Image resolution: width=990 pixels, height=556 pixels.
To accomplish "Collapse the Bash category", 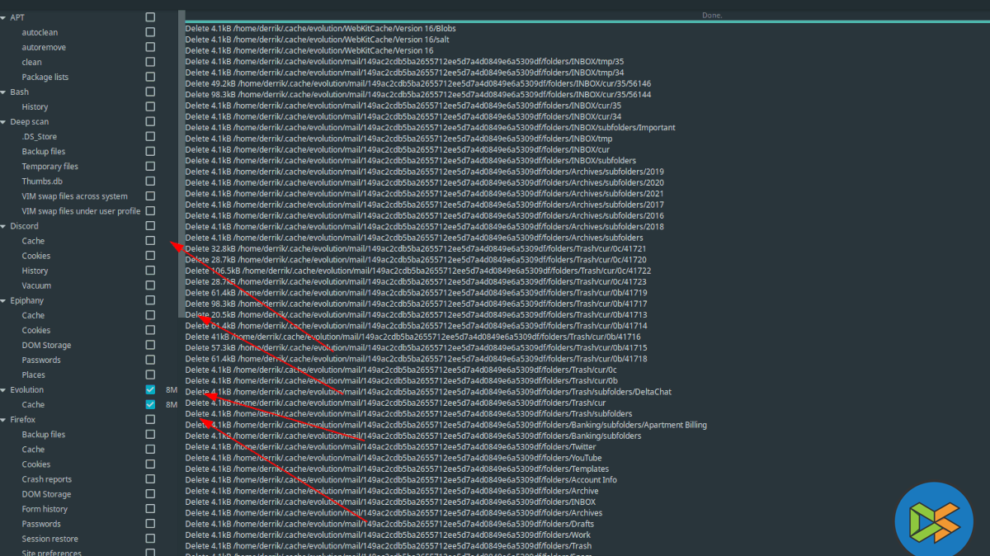I will click(3, 92).
